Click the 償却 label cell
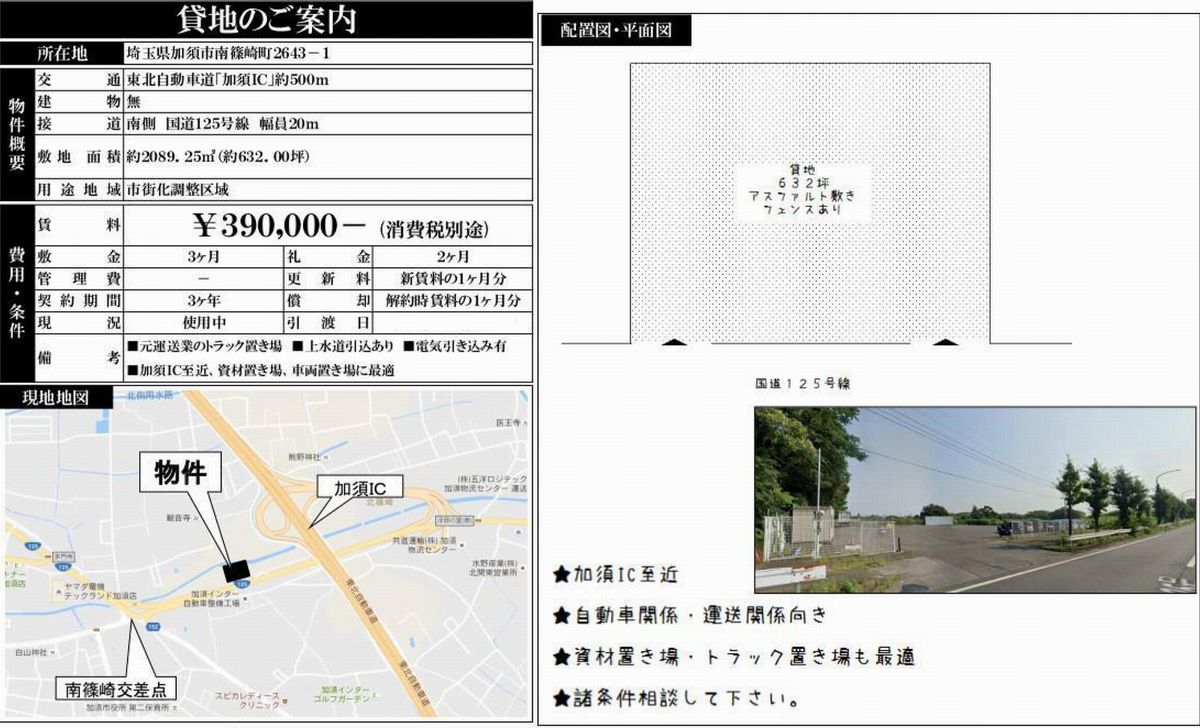 (x=329, y=300)
